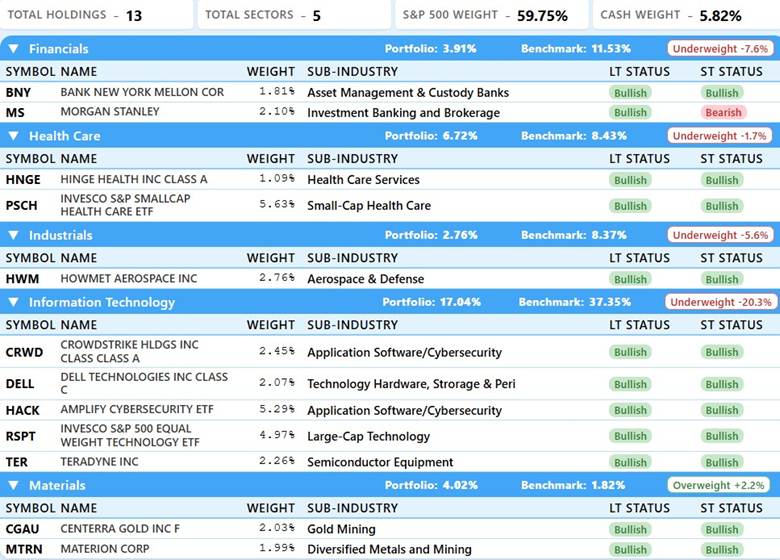Click Howmet's Bullish LT status badge
This screenshot has height=560, width=780.
[630, 279]
